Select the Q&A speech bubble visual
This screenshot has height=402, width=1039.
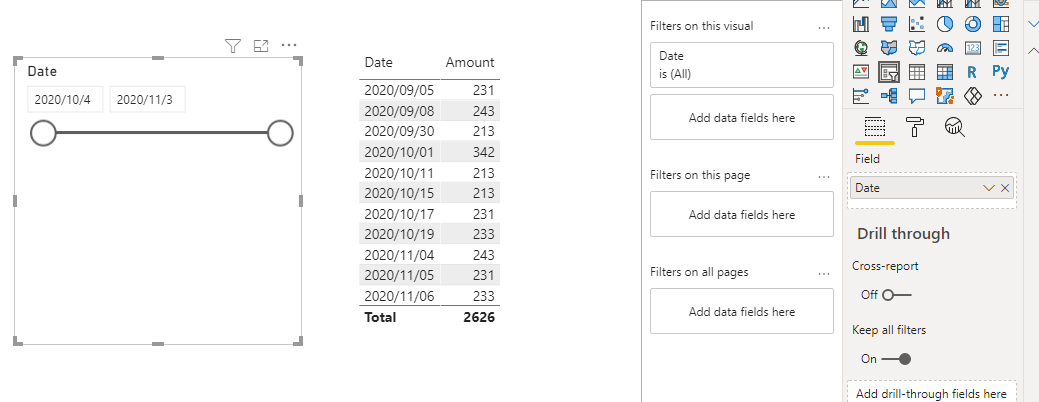tap(917, 95)
